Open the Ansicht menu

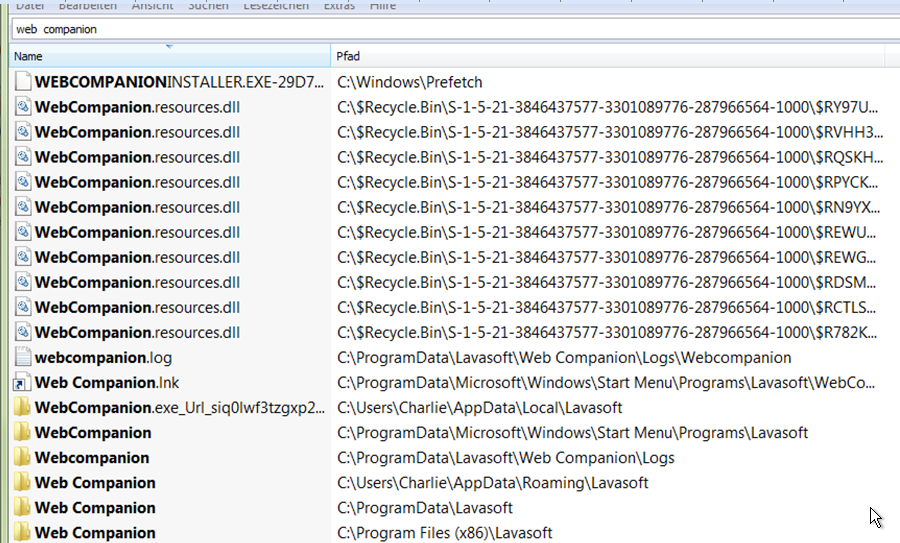pyautogui.click(x=153, y=5)
